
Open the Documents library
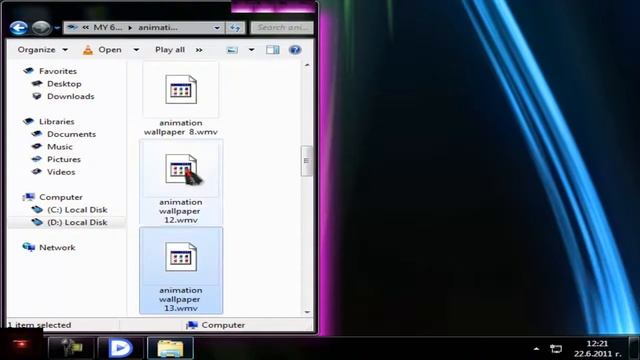coord(71,134)
